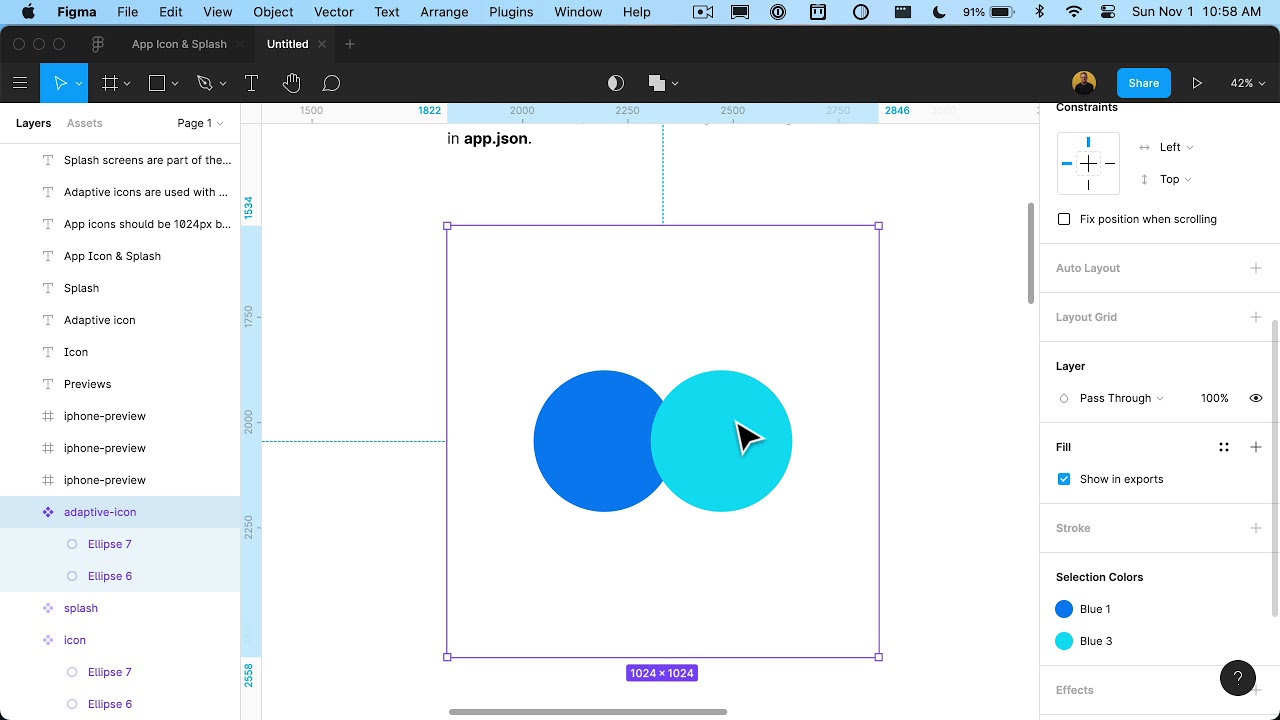The height and width of the screenshot is (720, 1280).
Task: Click the text icon beside Previews layer
Action: [x=48, y=384]
